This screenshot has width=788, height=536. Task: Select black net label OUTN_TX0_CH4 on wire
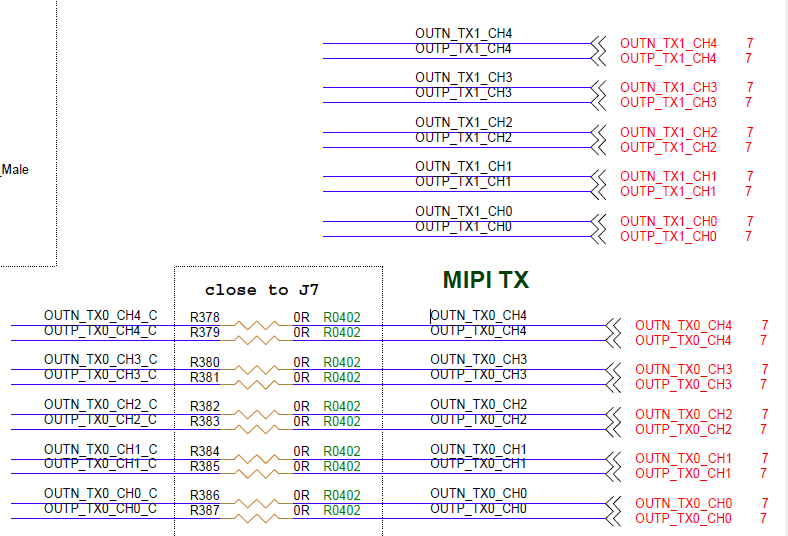pyautogui.click(x=478, y=315)
